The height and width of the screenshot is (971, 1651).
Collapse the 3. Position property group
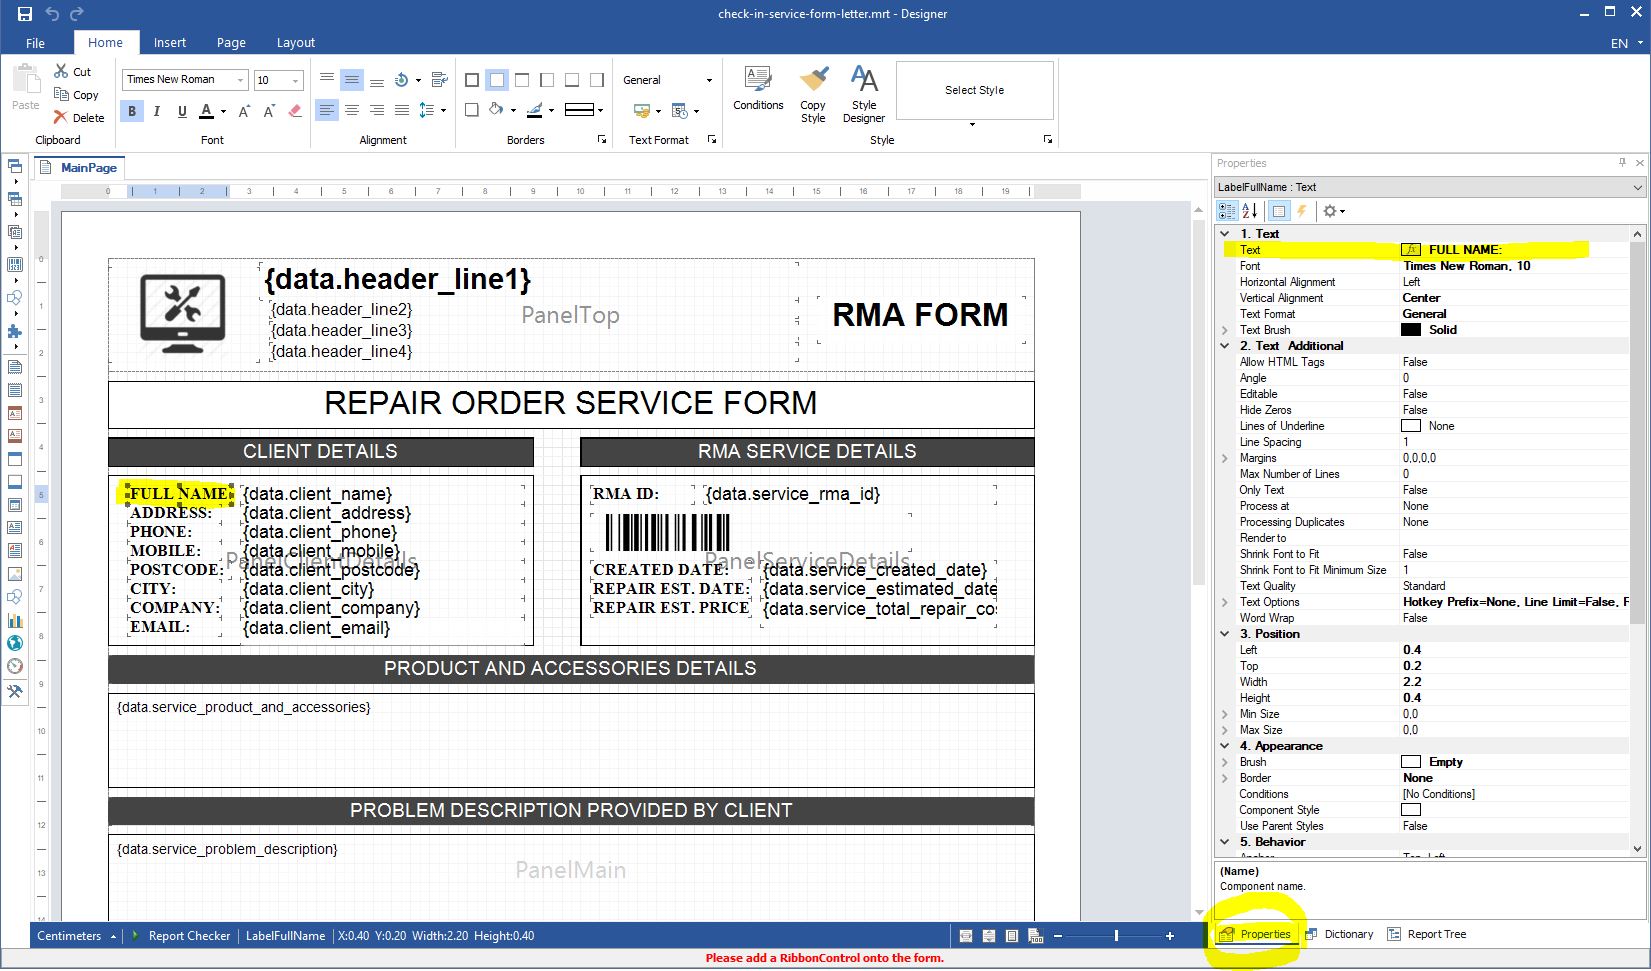click(x=1225, y=634)
